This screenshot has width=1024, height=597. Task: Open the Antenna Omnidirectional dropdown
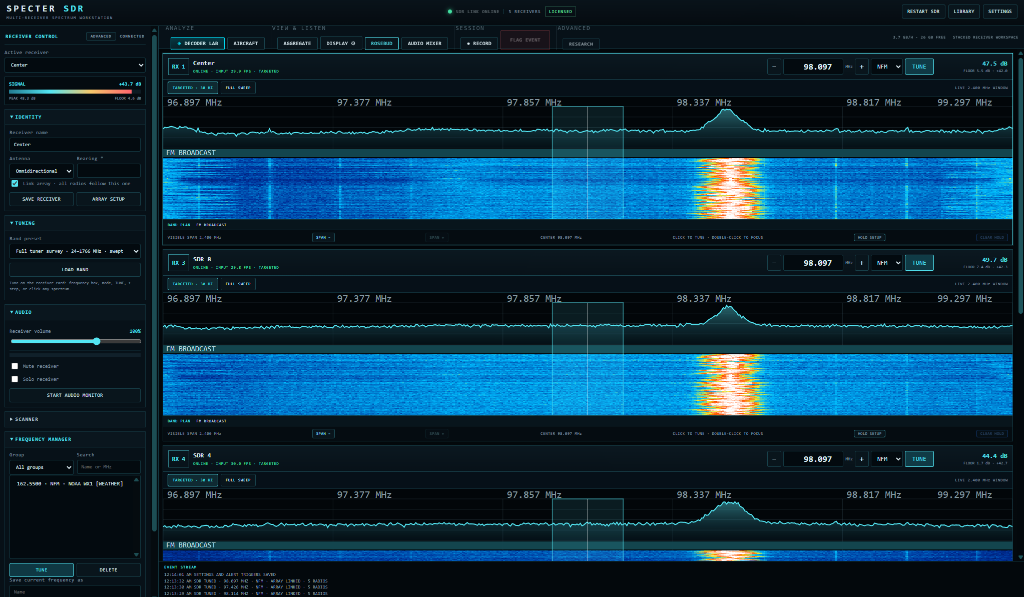click(41, 171)
